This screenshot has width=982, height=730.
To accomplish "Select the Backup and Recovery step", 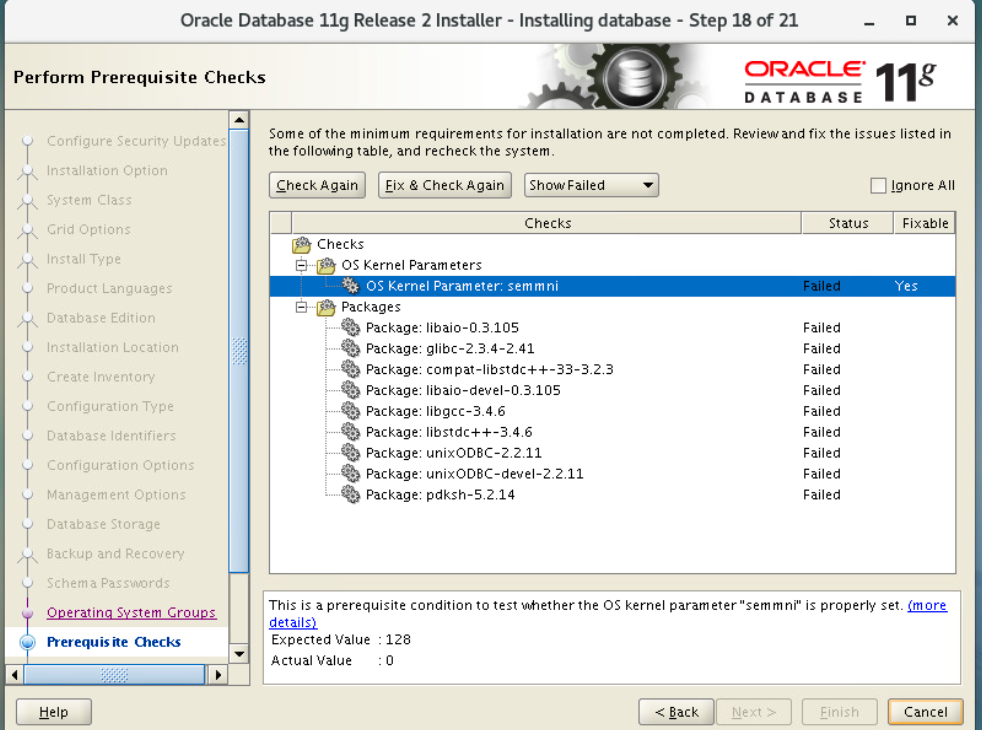I will coord(115,553).
